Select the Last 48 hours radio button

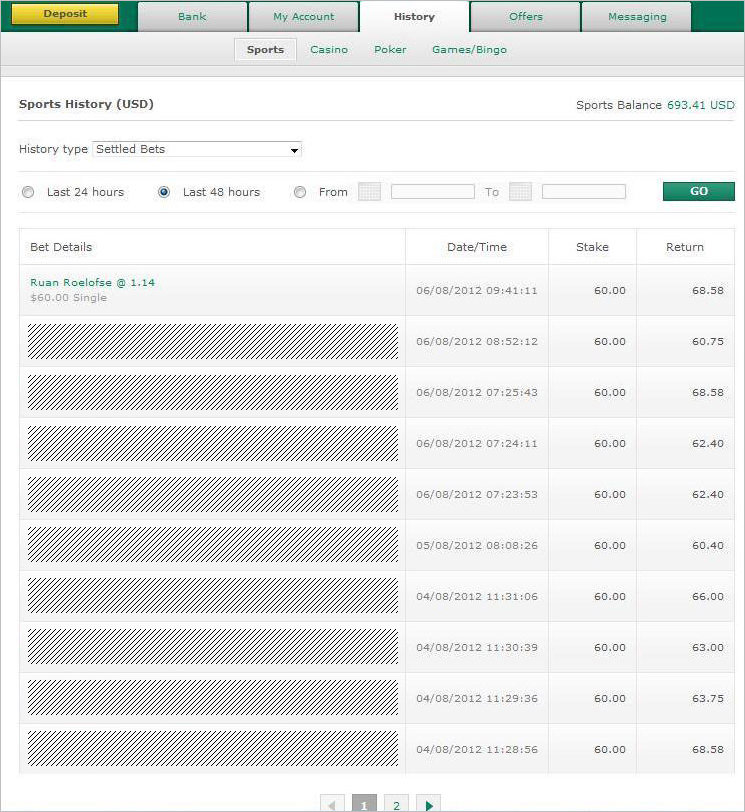pos(164,192)
